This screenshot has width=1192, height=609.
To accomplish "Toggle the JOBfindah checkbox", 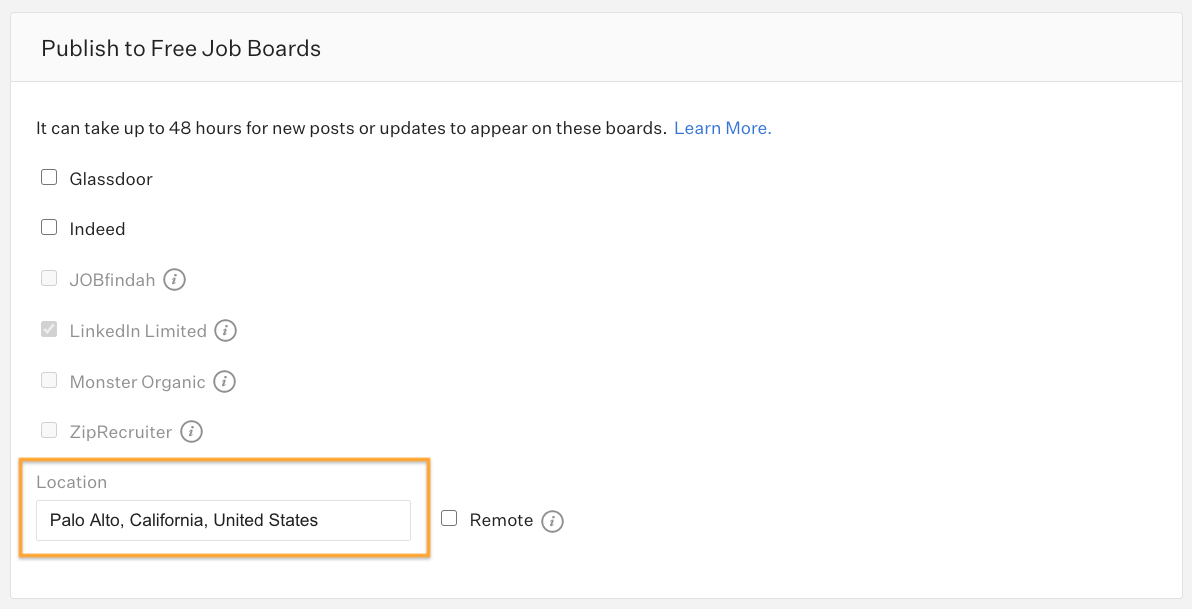I will pos(49,278).
